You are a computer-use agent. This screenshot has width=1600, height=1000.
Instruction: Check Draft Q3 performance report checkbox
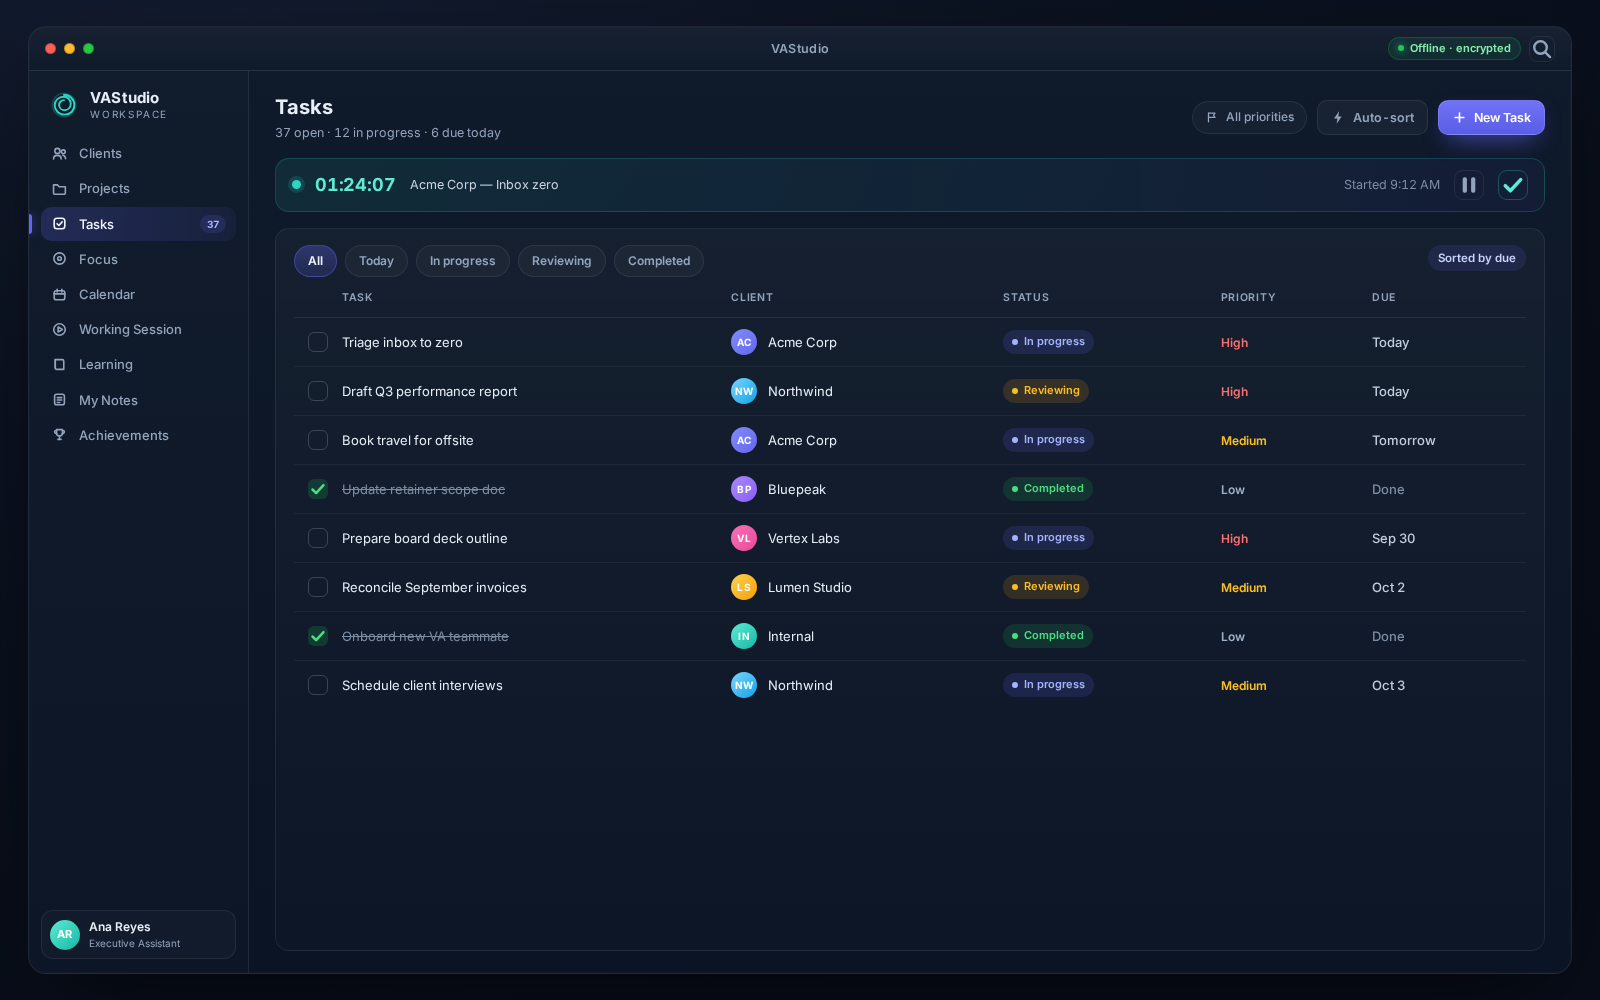(318, 391)
